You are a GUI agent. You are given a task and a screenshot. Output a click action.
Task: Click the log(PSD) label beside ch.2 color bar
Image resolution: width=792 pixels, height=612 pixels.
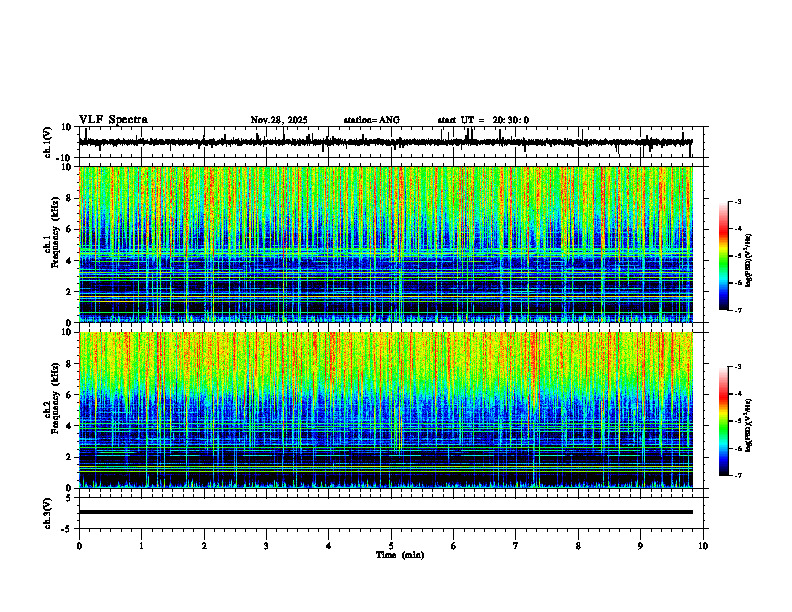coord(749,425)
